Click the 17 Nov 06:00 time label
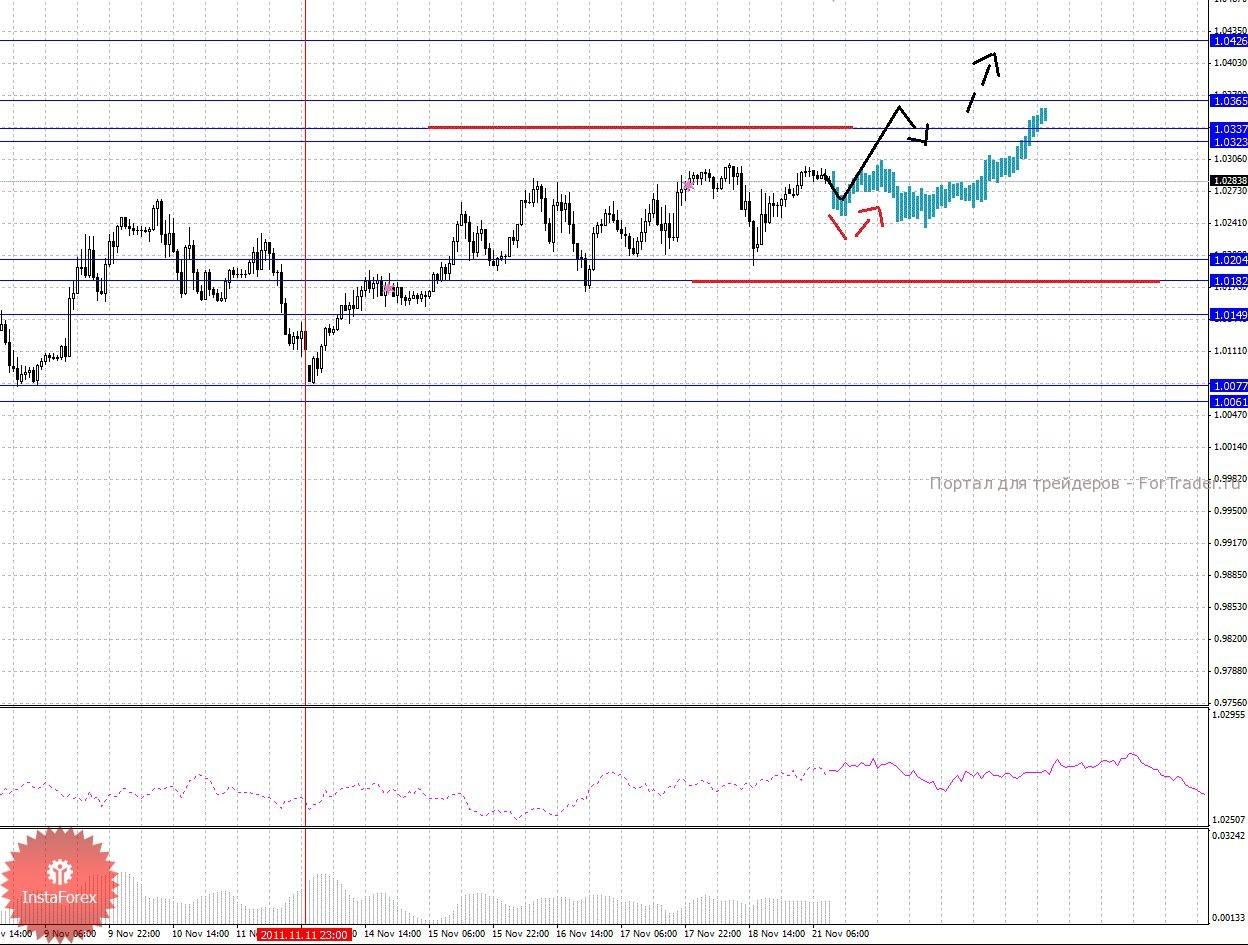The width and height of the screenshot is (1248, 945). click(x=648, y=934)
